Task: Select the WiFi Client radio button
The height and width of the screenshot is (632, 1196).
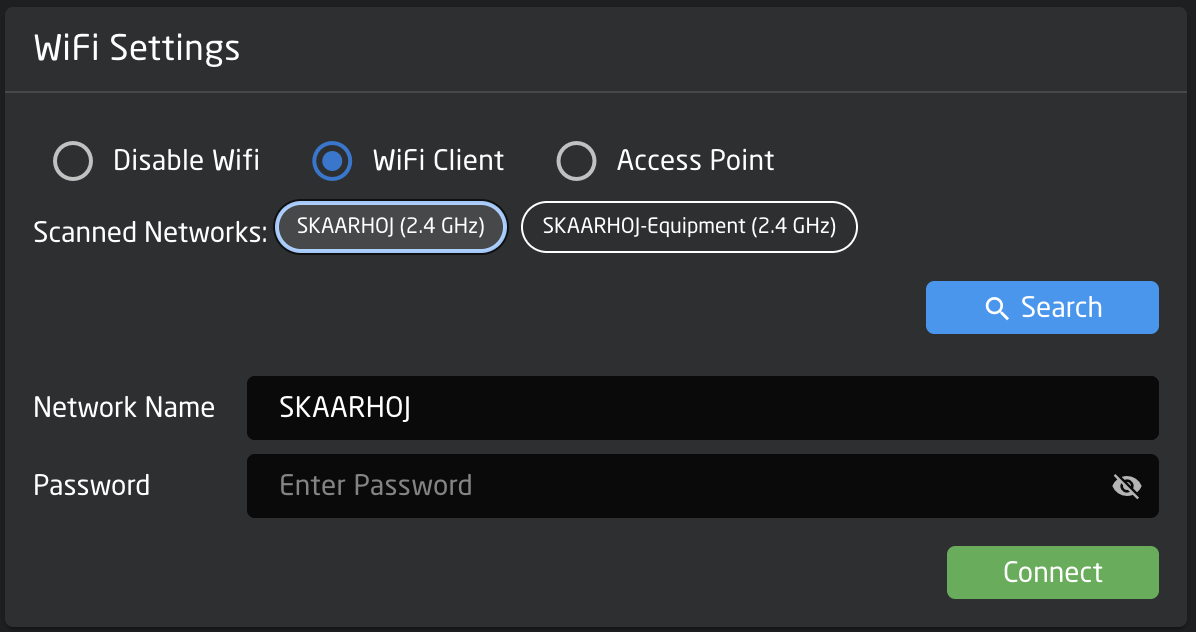Action: (333, 161)
